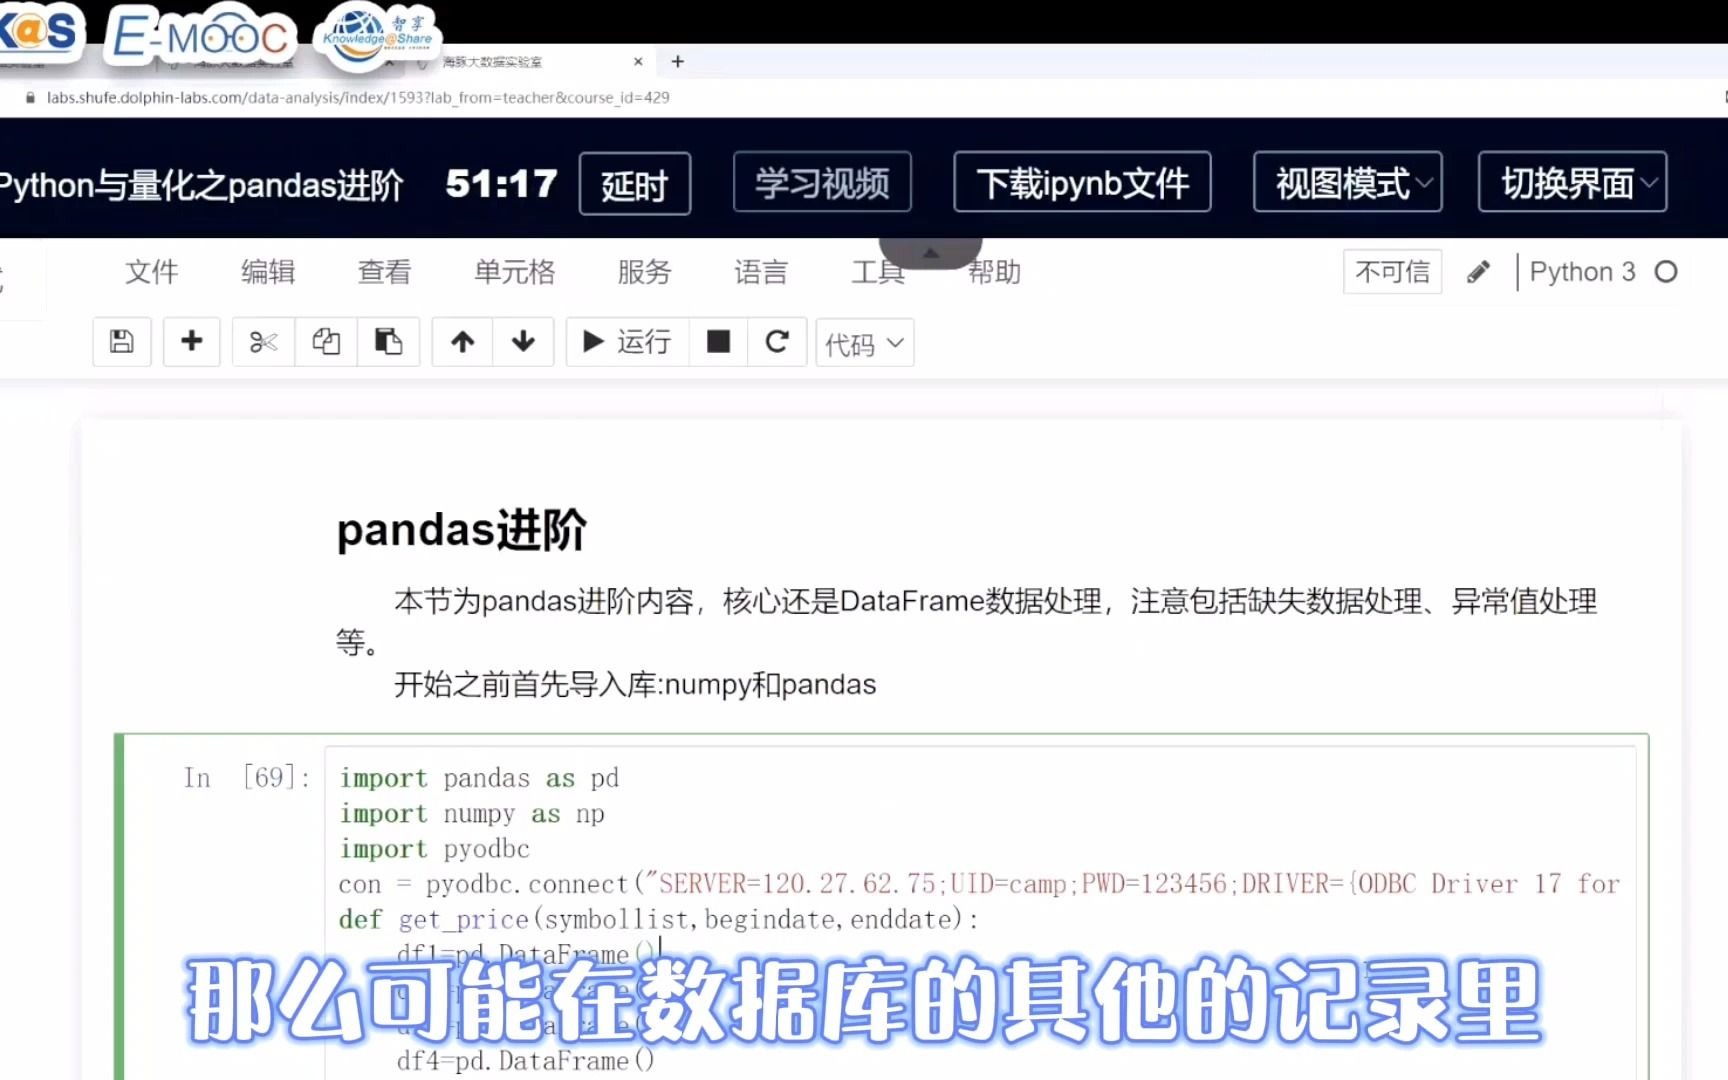Download ipynb file via 下载ipynb文件 button
This screenshot has width=1728, height=1080.
[1081, 183]
